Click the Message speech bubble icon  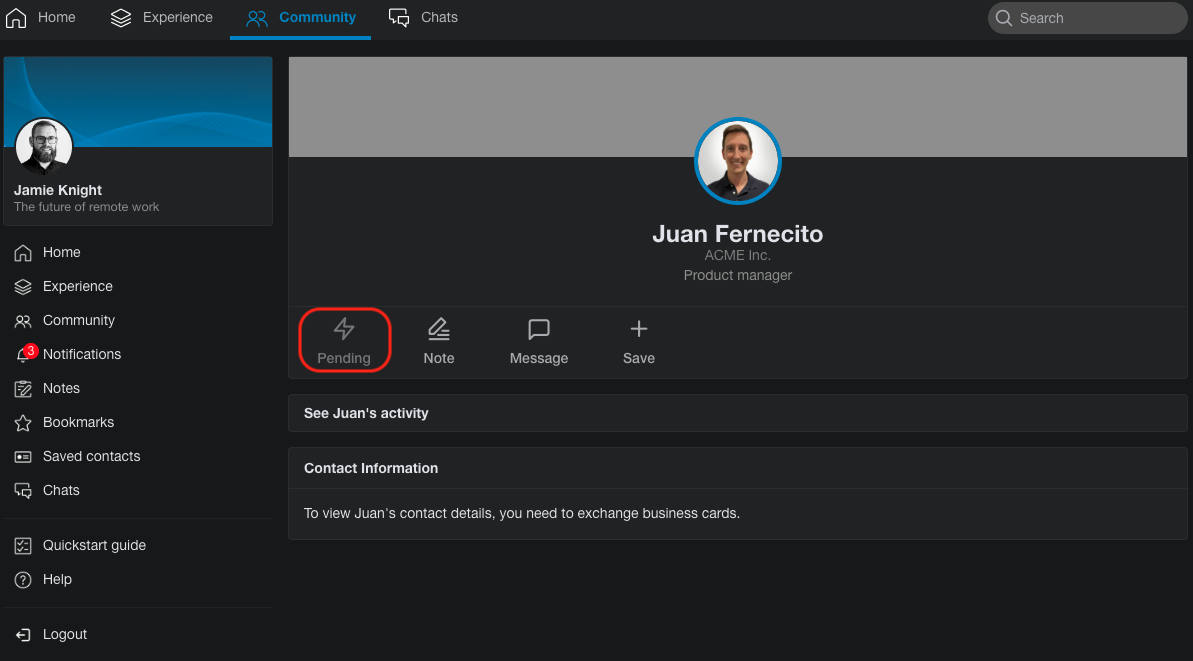539,329
